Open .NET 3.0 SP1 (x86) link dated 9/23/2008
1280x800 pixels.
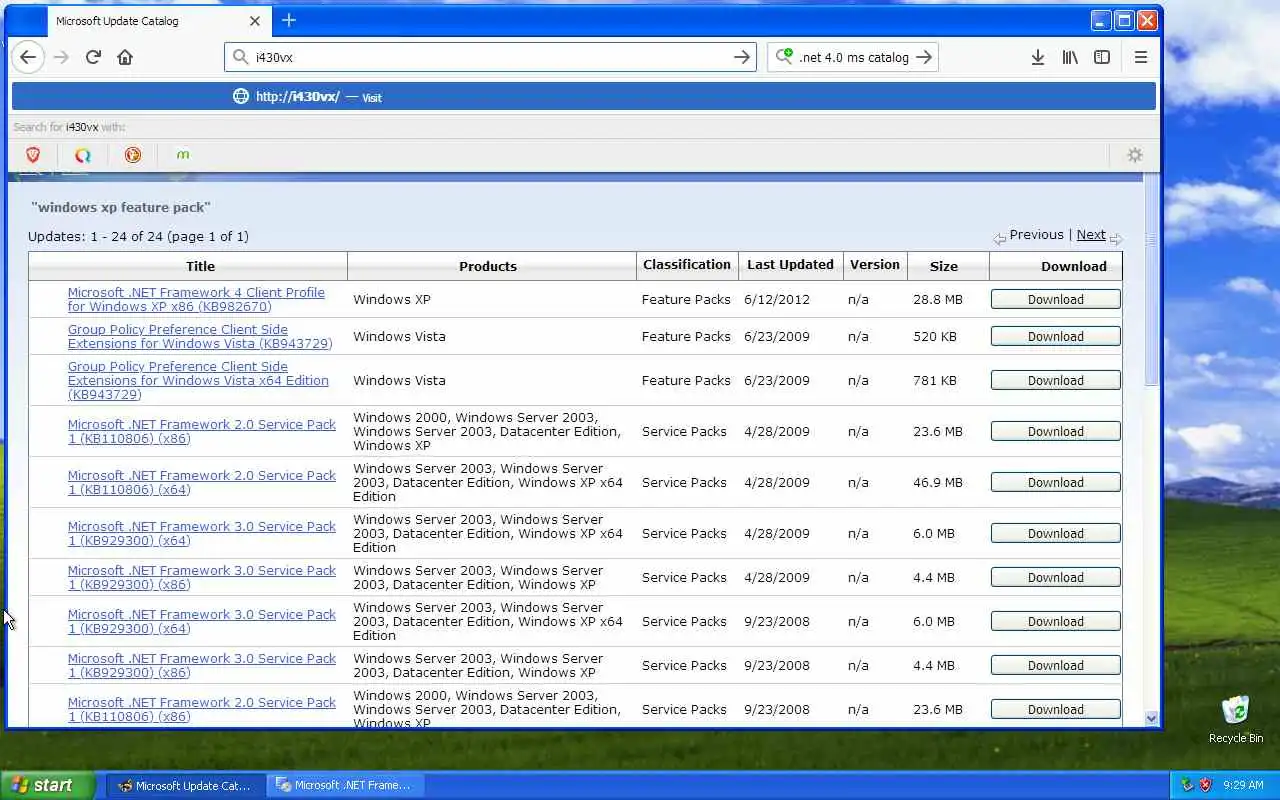pyautogui.click(x=202, y=665)
